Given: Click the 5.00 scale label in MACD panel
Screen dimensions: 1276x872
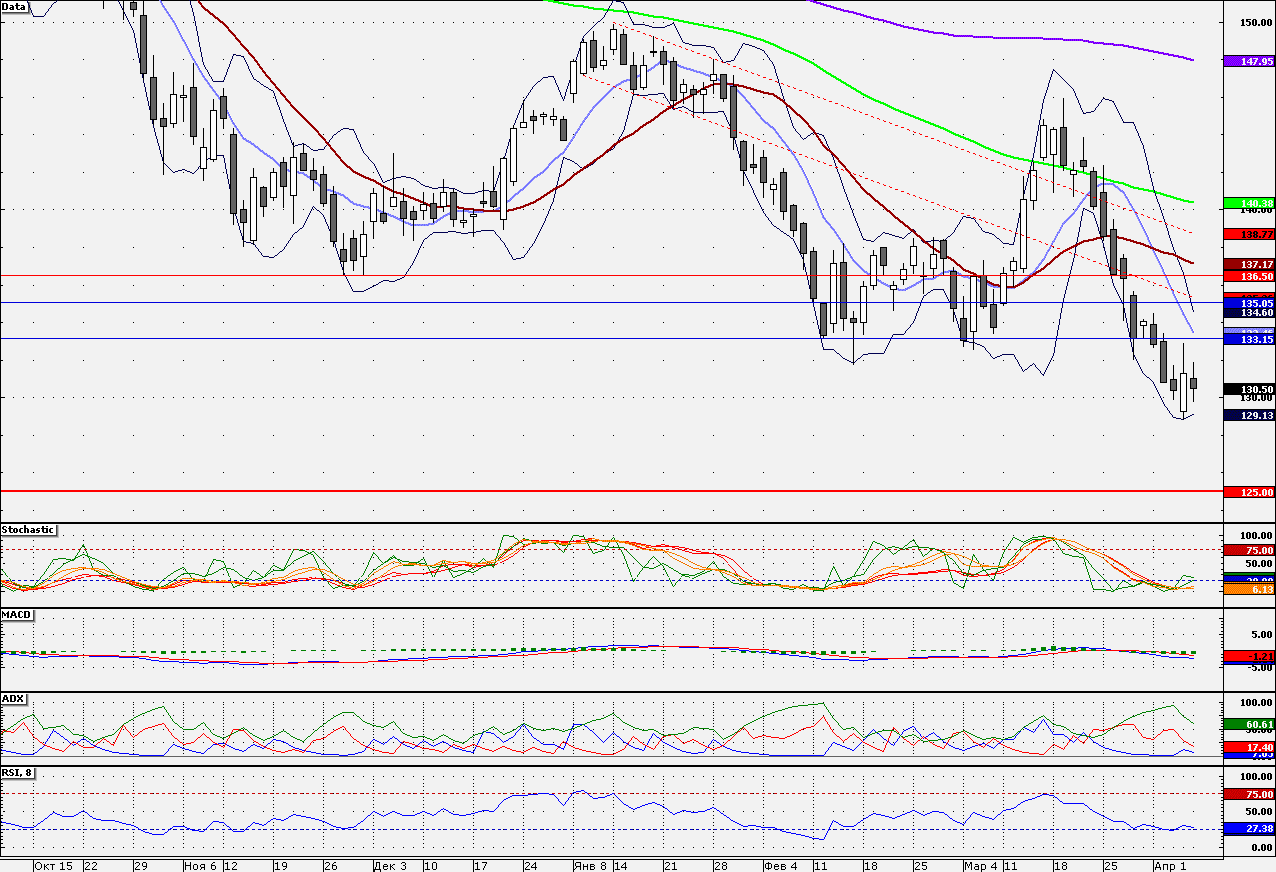Looking at the screenshot, I should [1262, 634].
